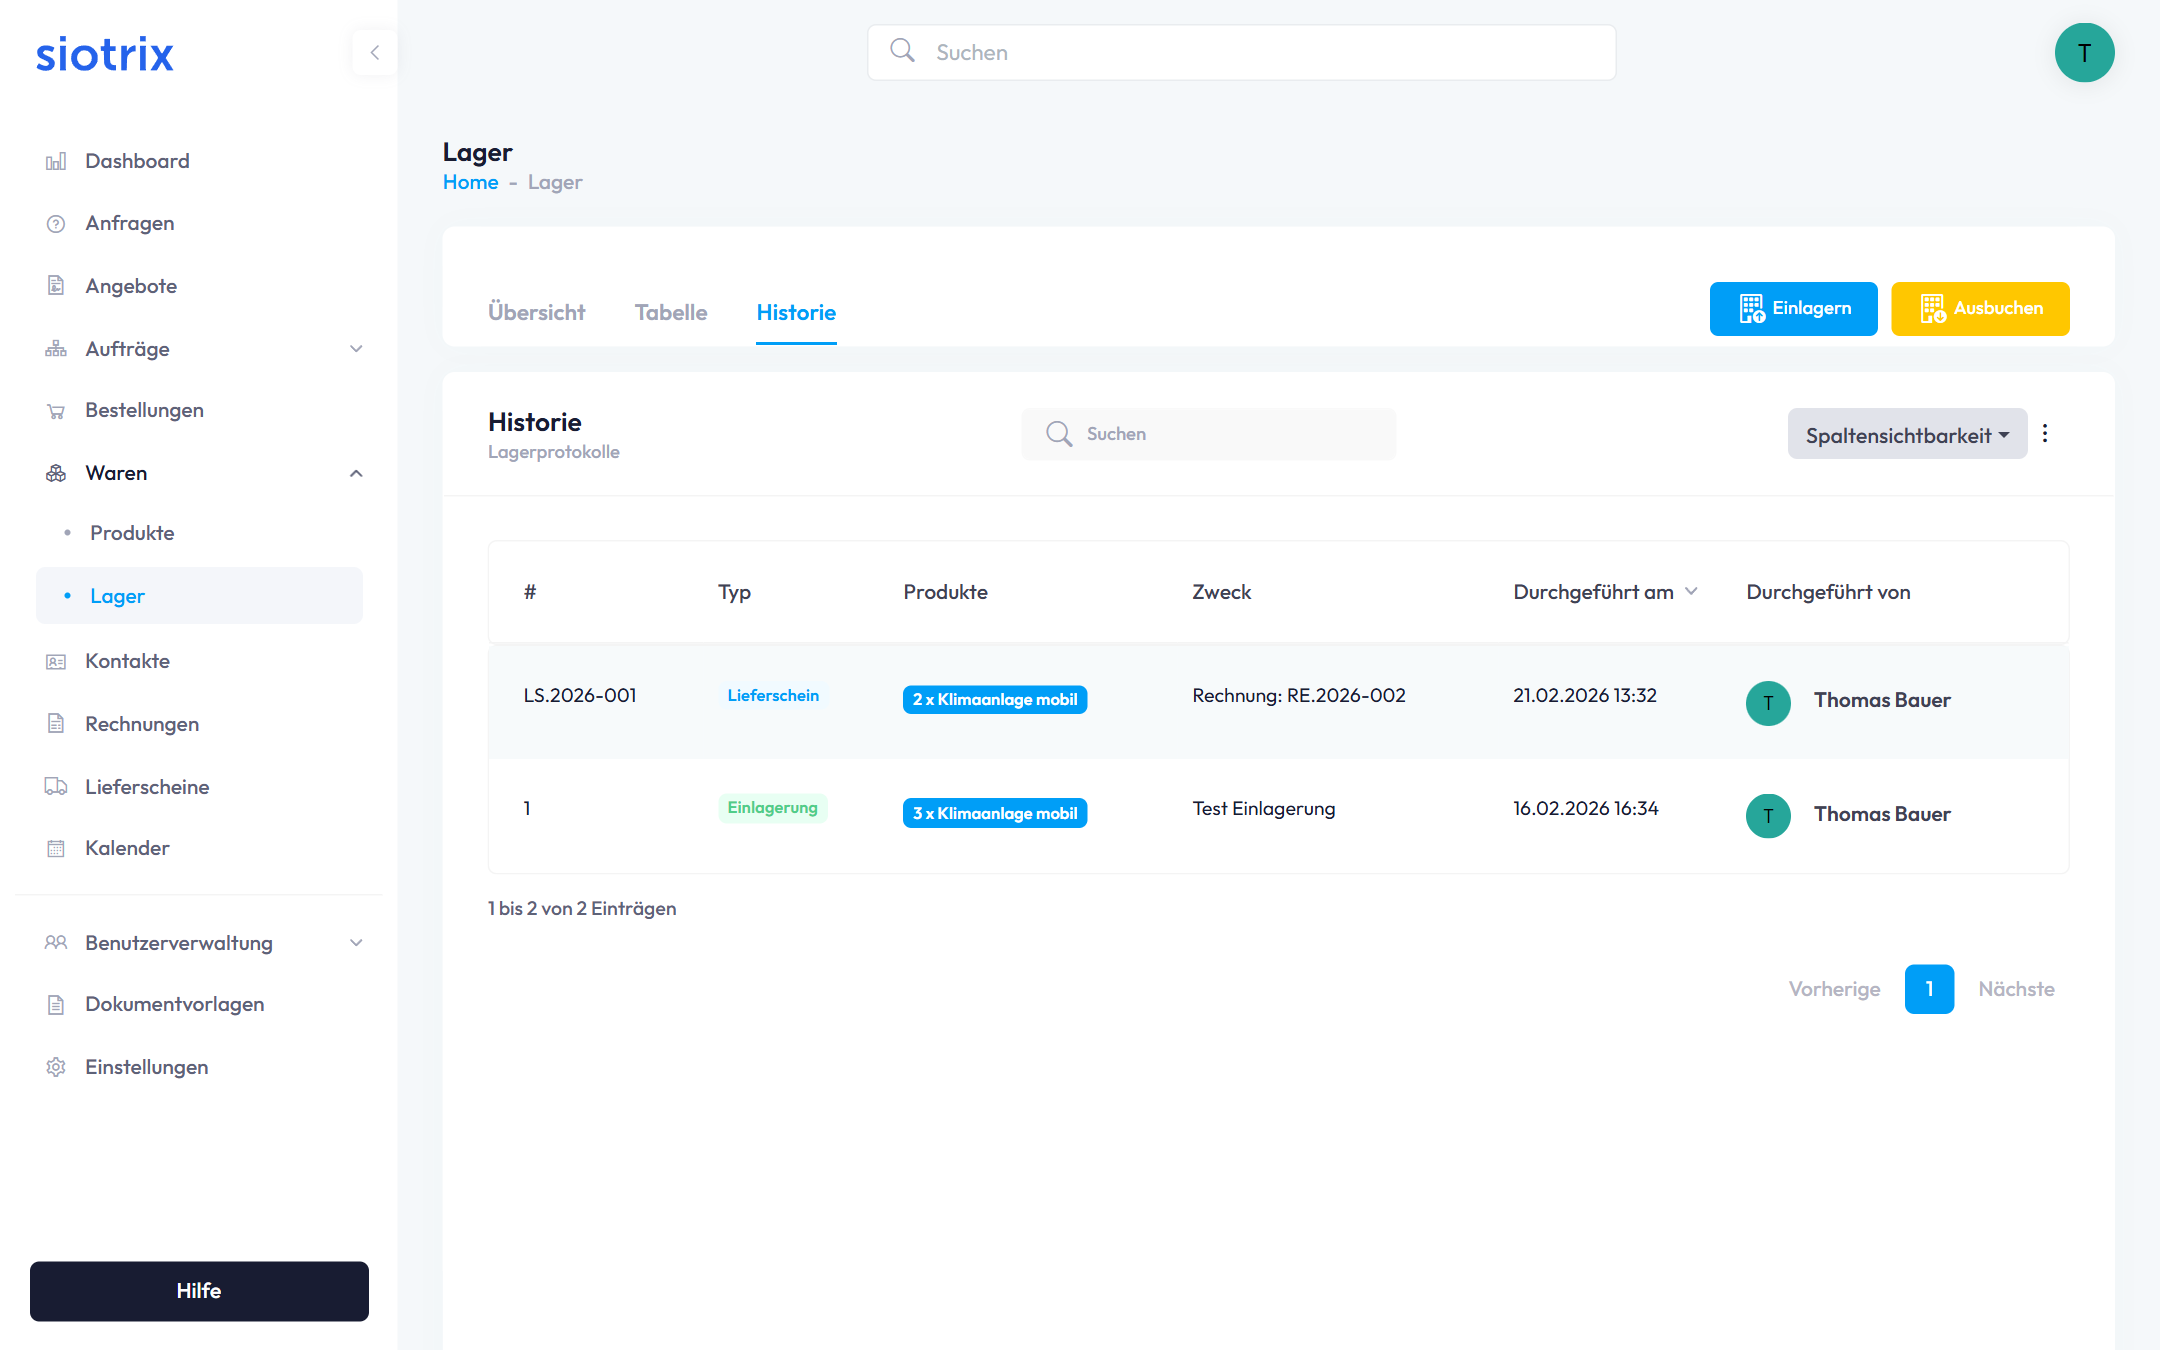
Task: Switch to the Tabelle tab
Action: coord(670,313)
